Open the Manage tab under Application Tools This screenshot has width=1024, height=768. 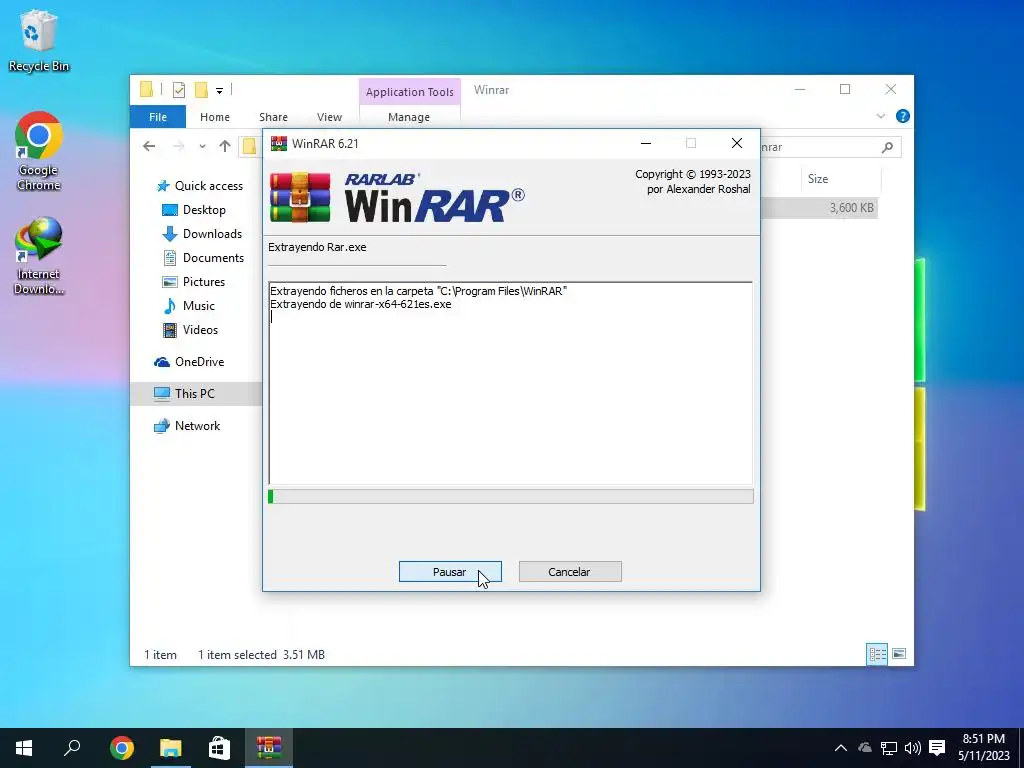tap(409, 117)
